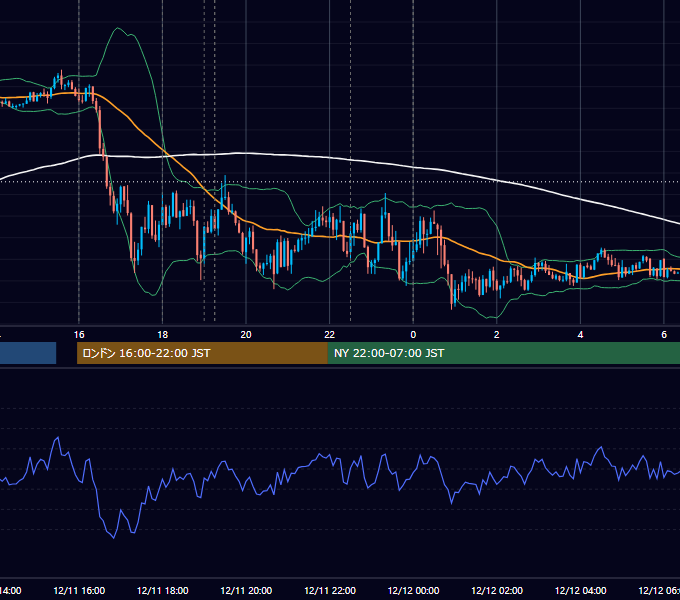Click the "20" hour label on upper axis
The width and height of the screenshot is (680, 600).
point(246,335)
